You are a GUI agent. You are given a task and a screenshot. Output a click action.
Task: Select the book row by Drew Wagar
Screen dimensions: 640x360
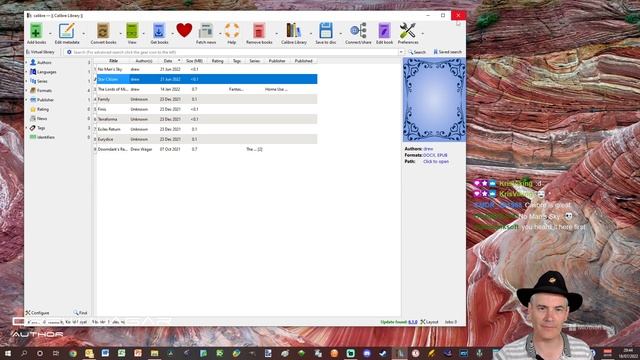click(205, 149)
